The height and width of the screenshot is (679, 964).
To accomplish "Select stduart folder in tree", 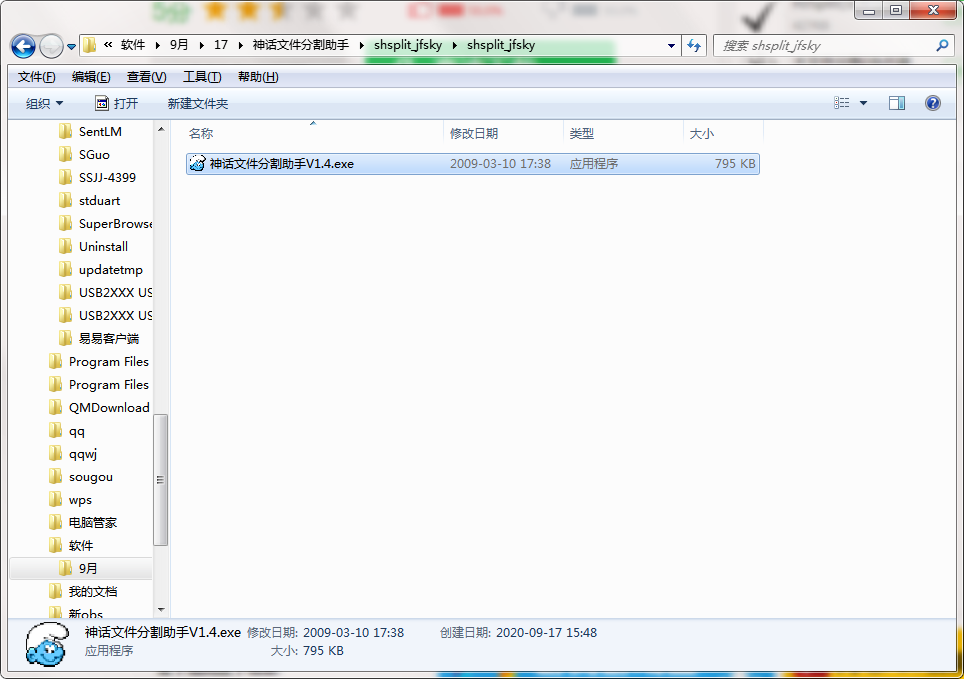I will click(99, 201).
